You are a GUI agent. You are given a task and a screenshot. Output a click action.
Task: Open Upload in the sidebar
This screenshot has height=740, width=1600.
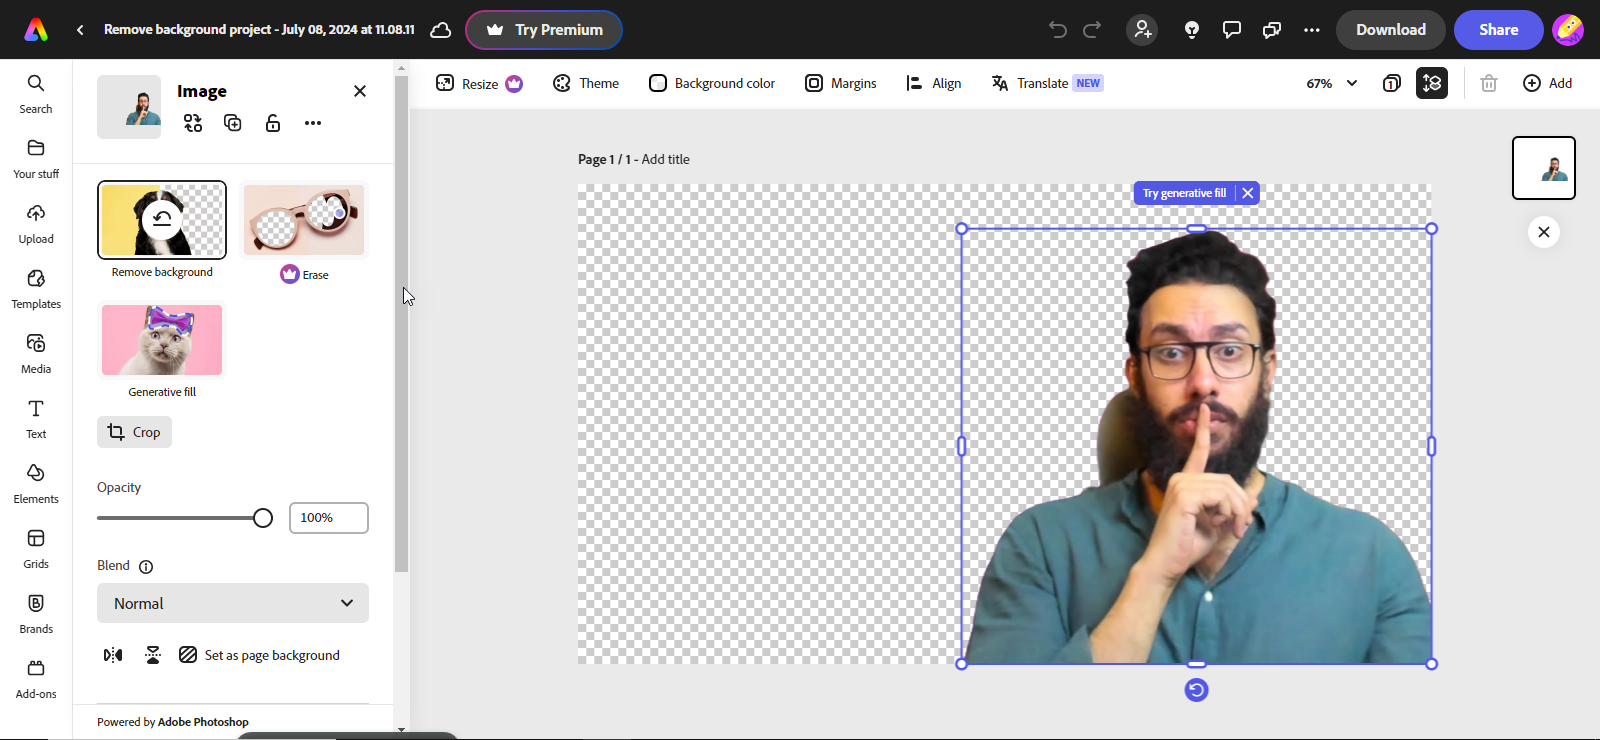36,224
